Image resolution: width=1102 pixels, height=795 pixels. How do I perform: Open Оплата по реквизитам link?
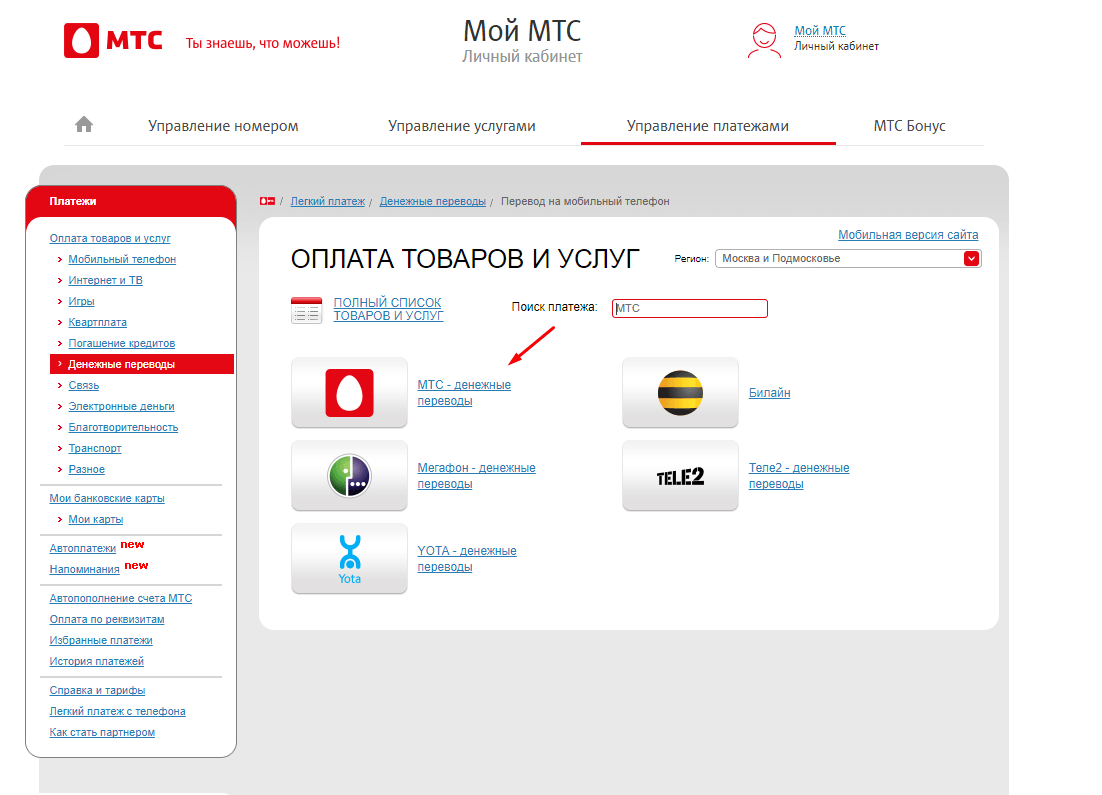(107, 619)
